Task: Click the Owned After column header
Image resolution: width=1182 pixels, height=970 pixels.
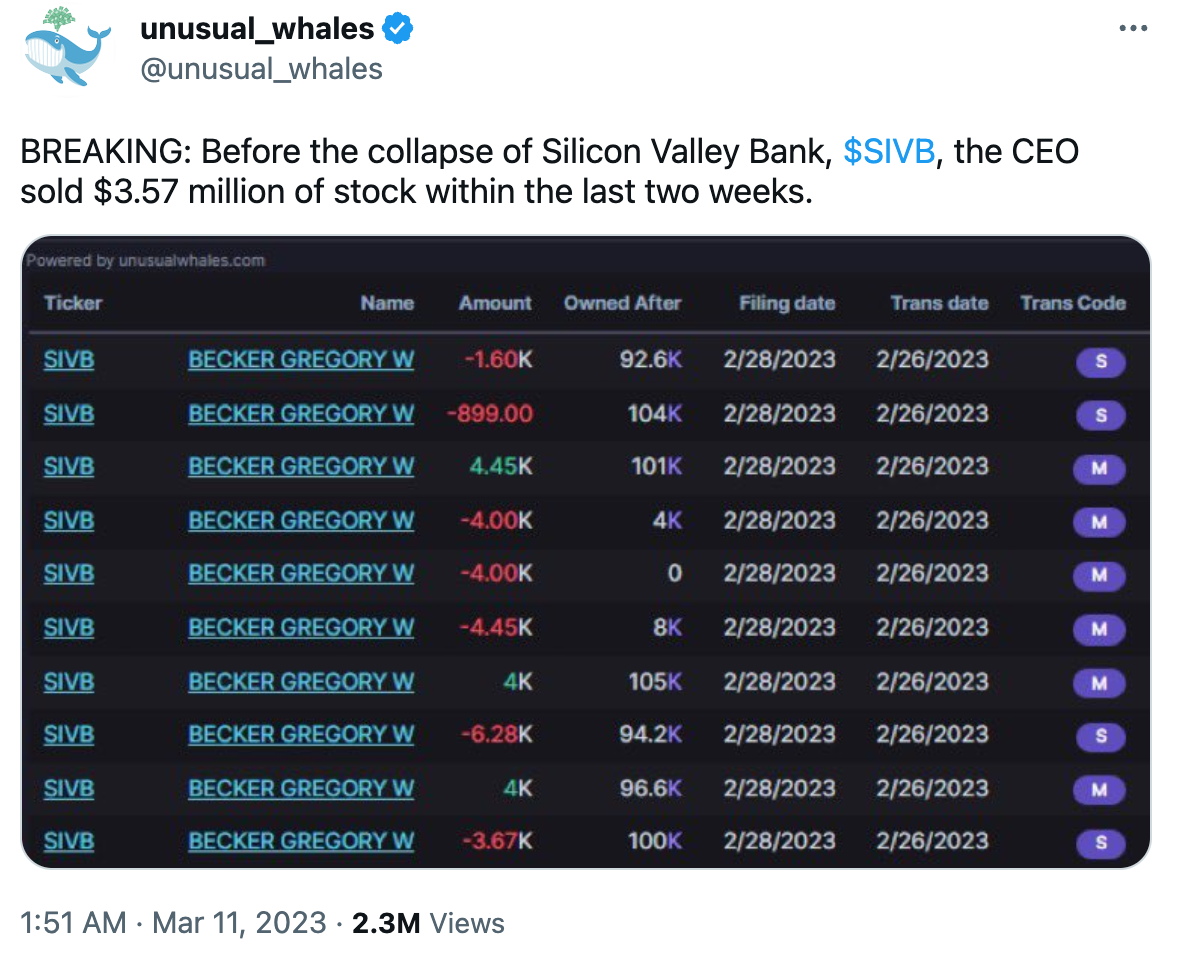Action: [623, 303]
